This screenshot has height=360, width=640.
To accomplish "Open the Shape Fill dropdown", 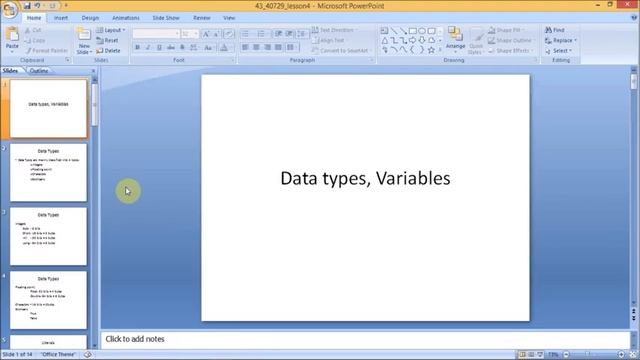I will [x=506, y=30].
